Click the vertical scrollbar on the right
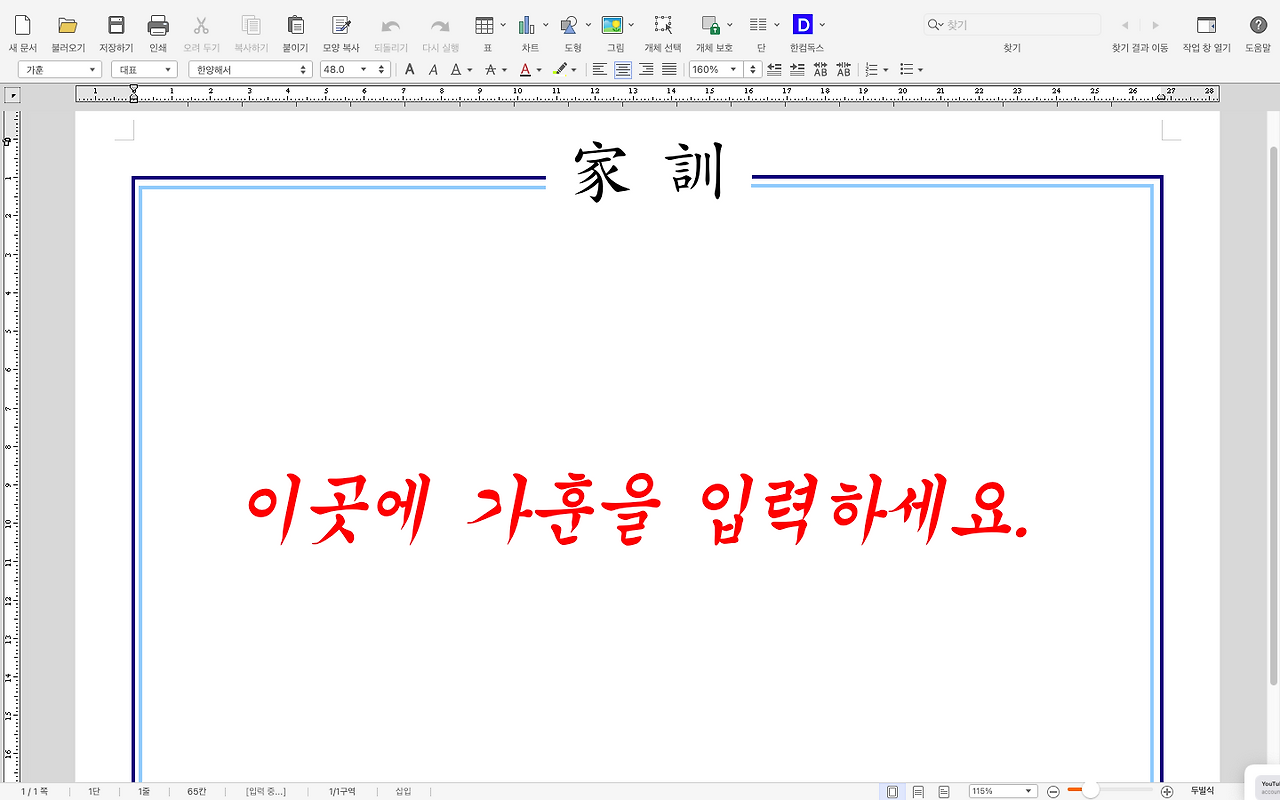Screen dimensions: 1280x800 (1273, 415)
